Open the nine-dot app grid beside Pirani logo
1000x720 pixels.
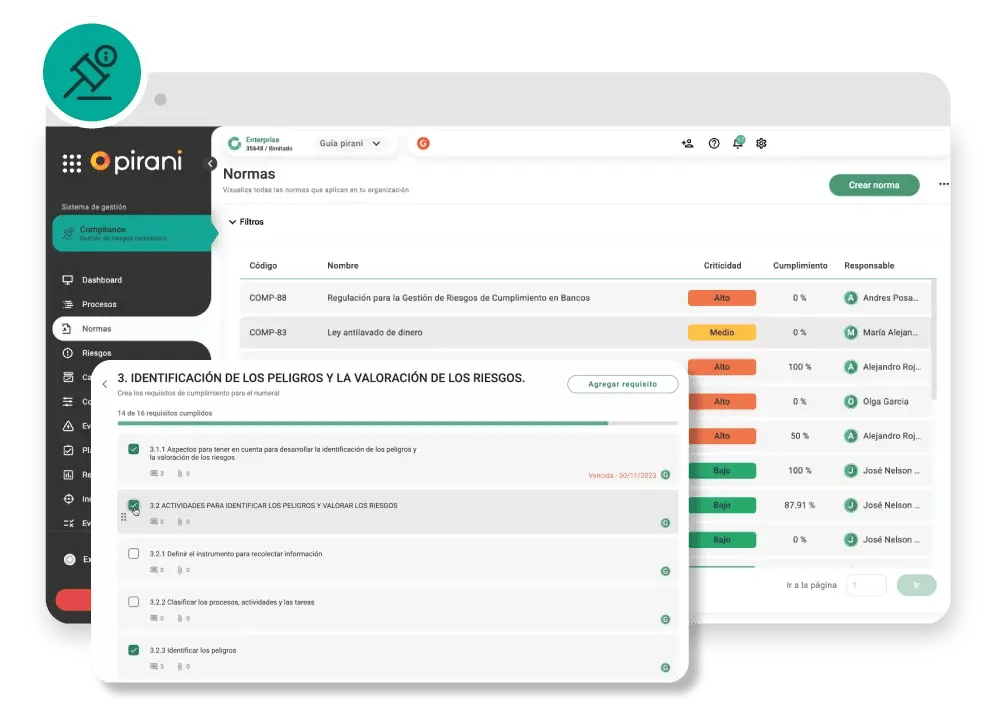pyautogui.click(x=72, y=164)
